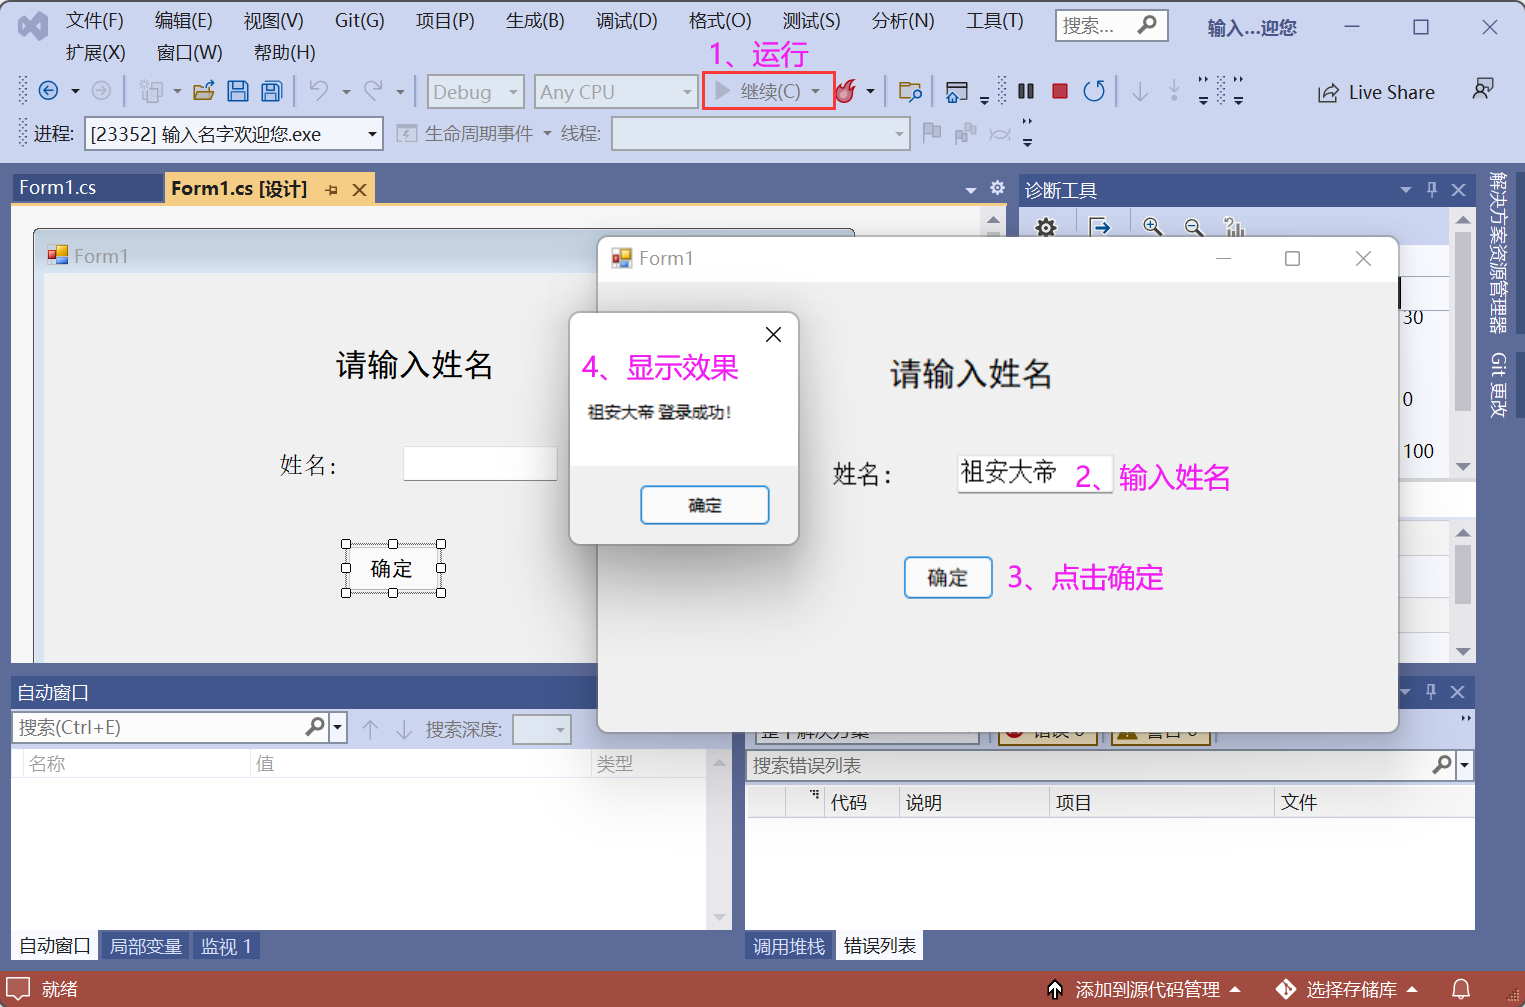Click the hot reload flame icon
This screenshot has width=1525, height=1007.
[x=846, y=91]
